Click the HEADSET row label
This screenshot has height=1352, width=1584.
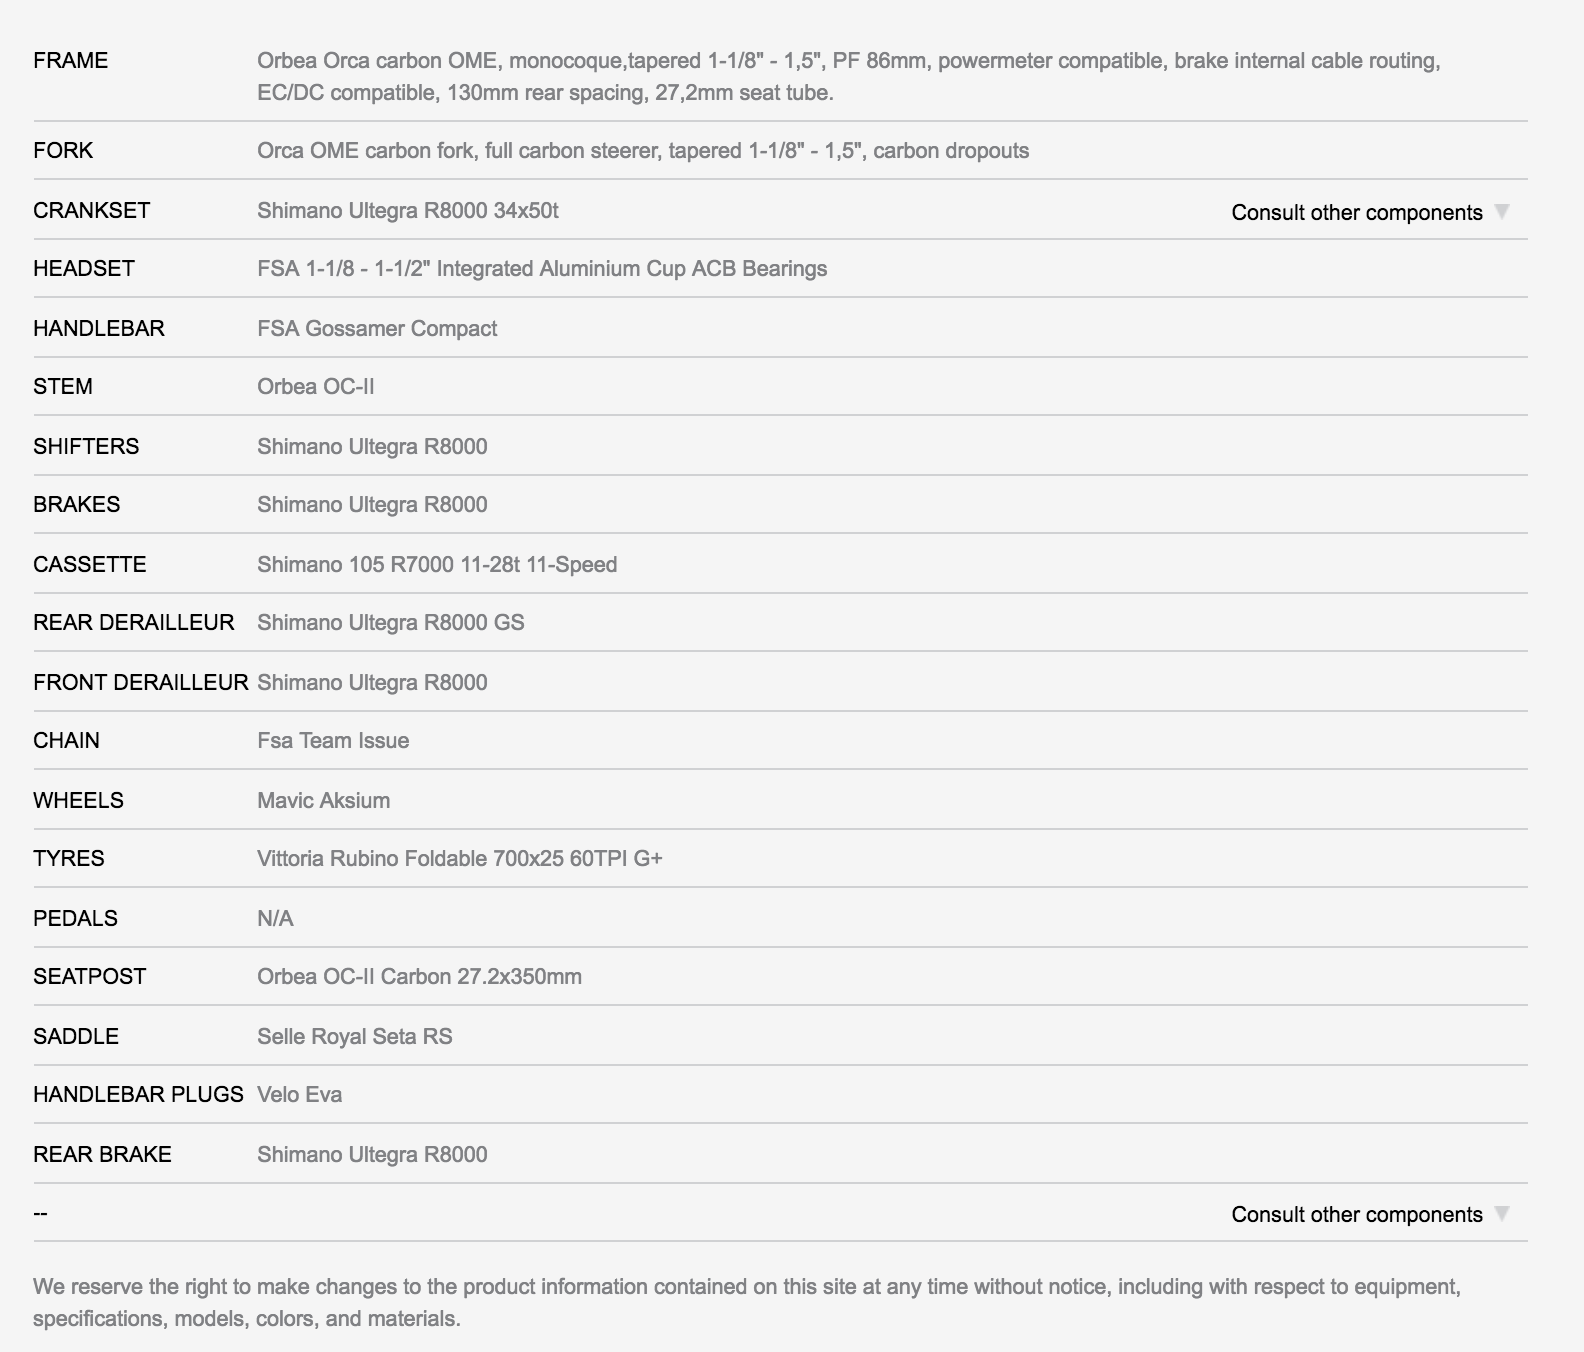(83, 268)
